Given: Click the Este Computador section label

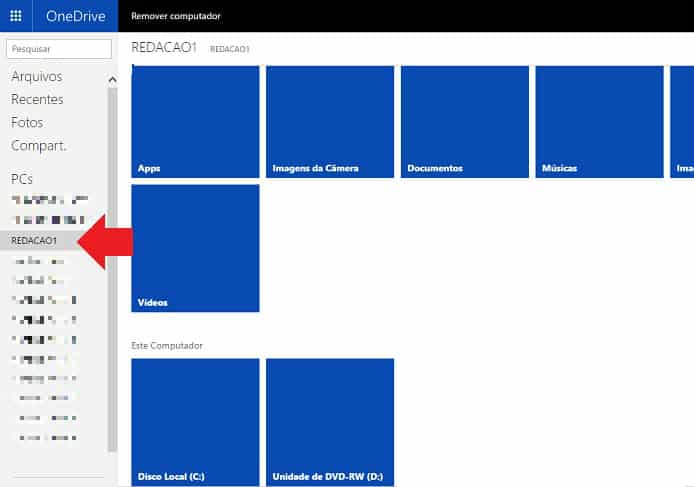Looking at the screenshot, I should 167,345.
